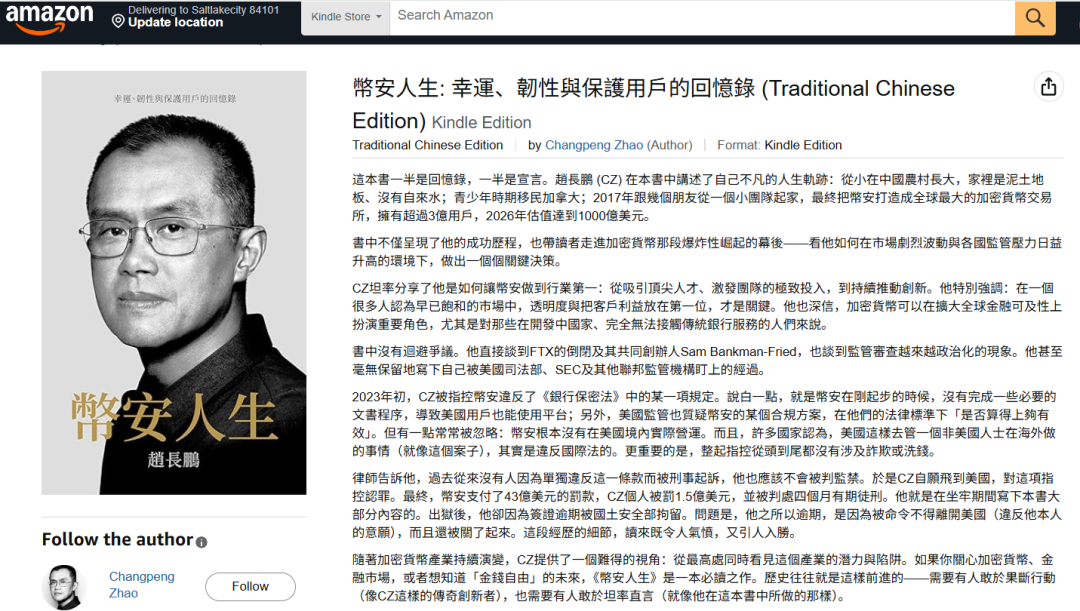Click the orange magnifier search button
The image size is (1080, 611).
[x=1035, y=17]
